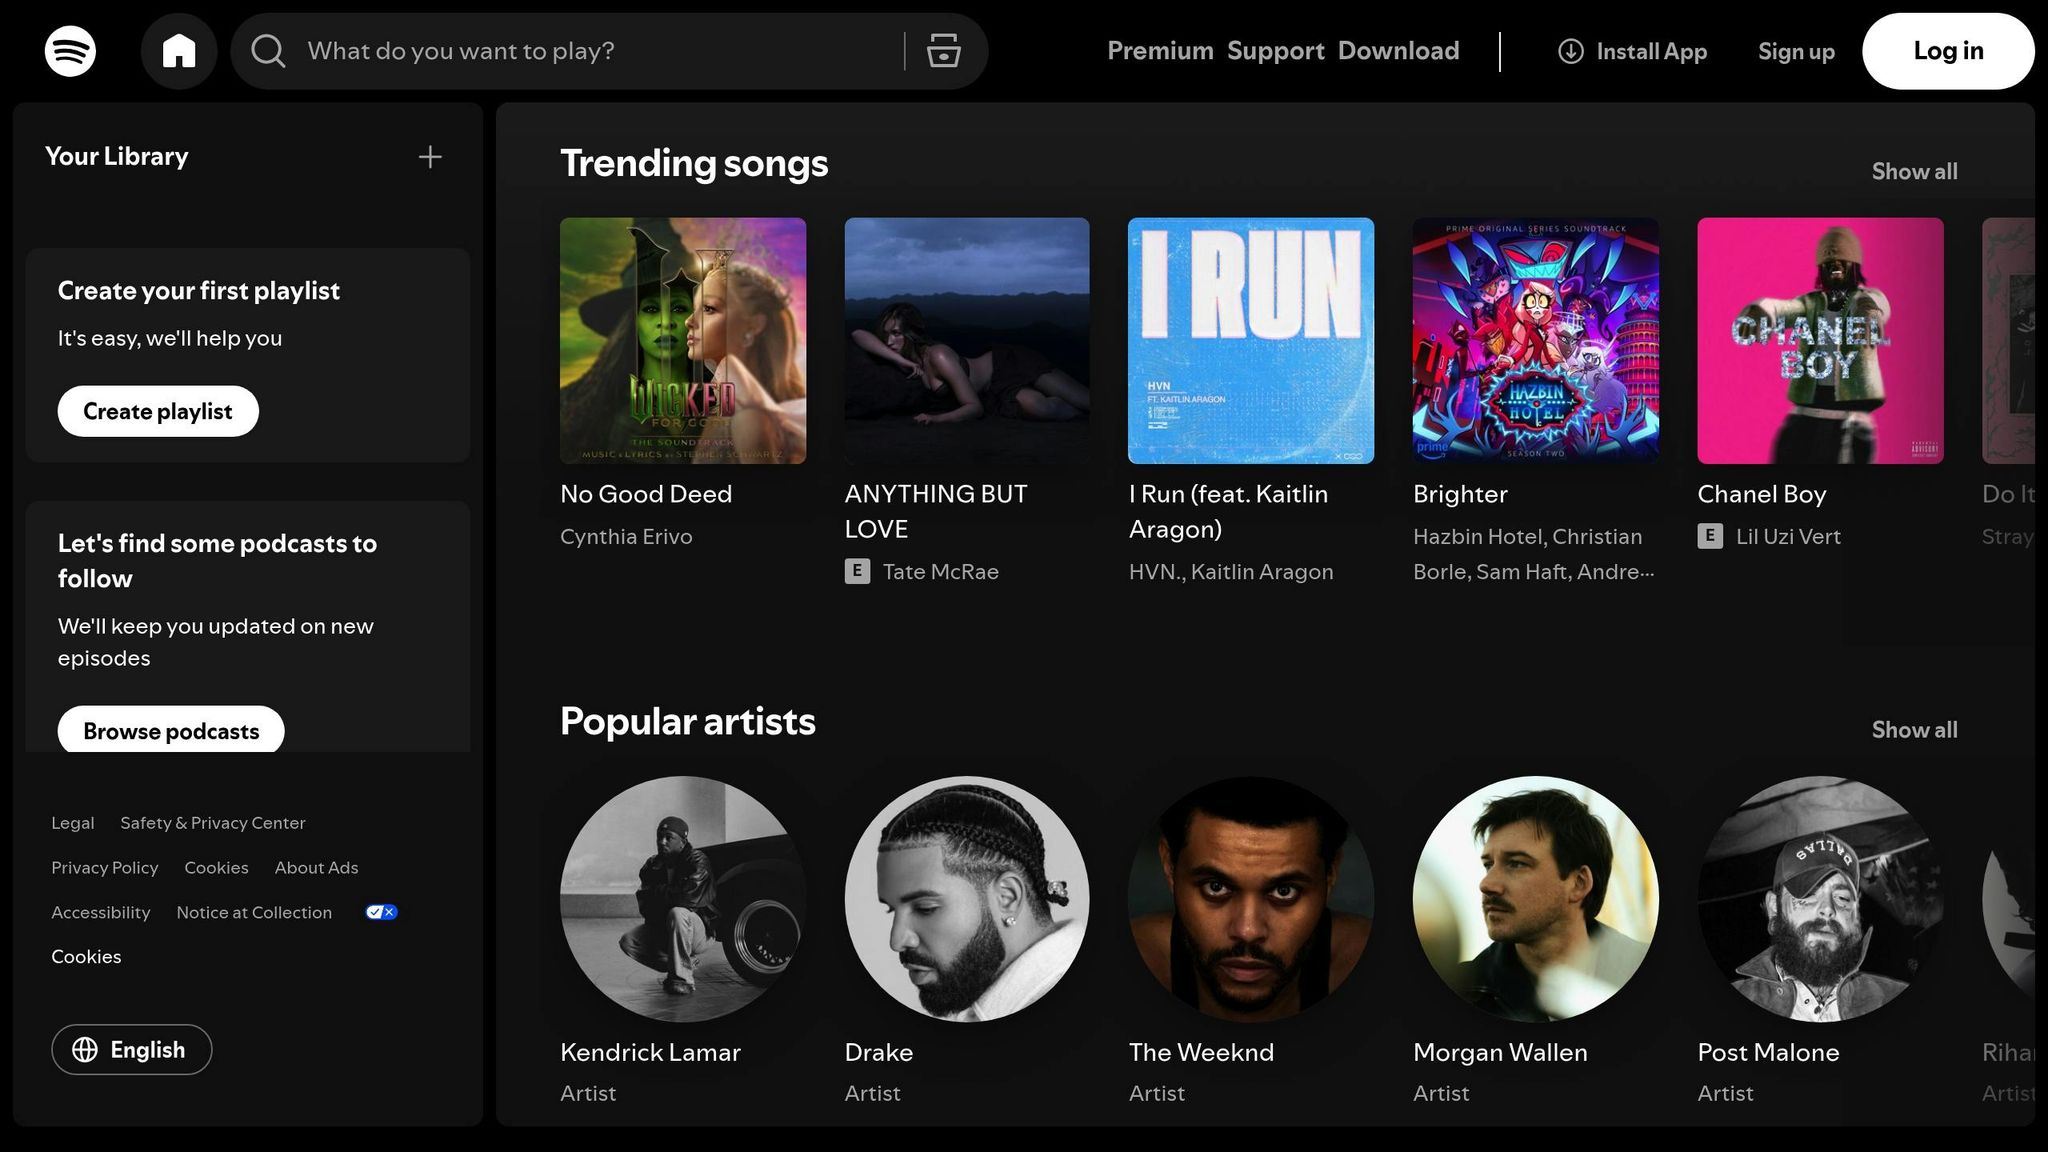Screen dimensions: 2048x1152
Task: Go to Home using the house icon
Action: (179, 51)
